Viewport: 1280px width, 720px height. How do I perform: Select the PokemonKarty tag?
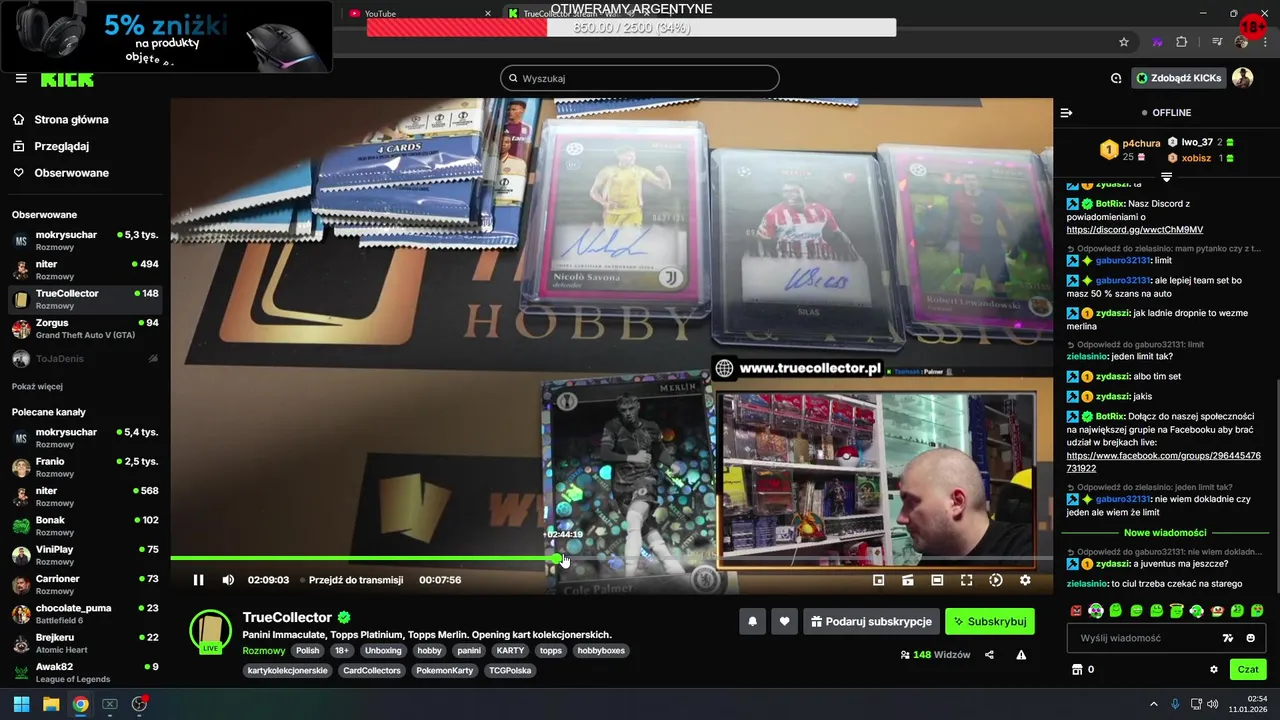[x=444, y=670]
